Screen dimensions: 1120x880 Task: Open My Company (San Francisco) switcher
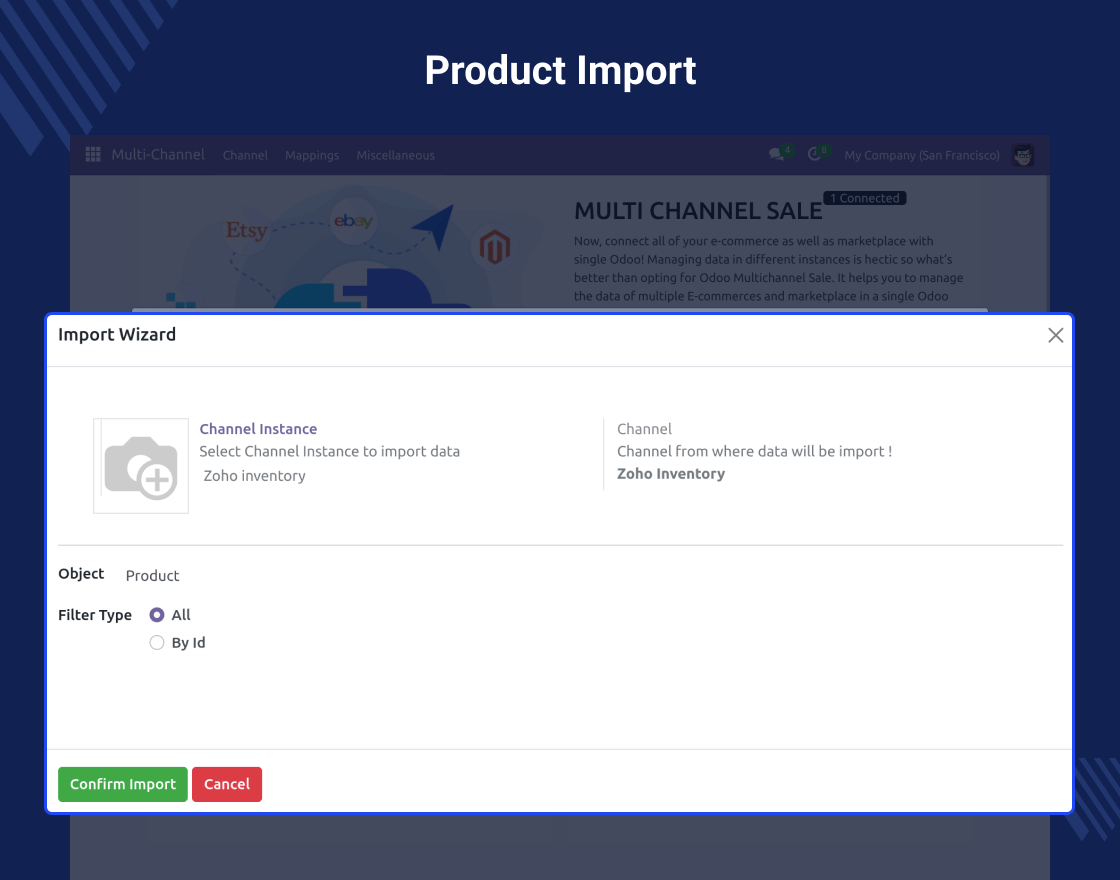(922, 155)
